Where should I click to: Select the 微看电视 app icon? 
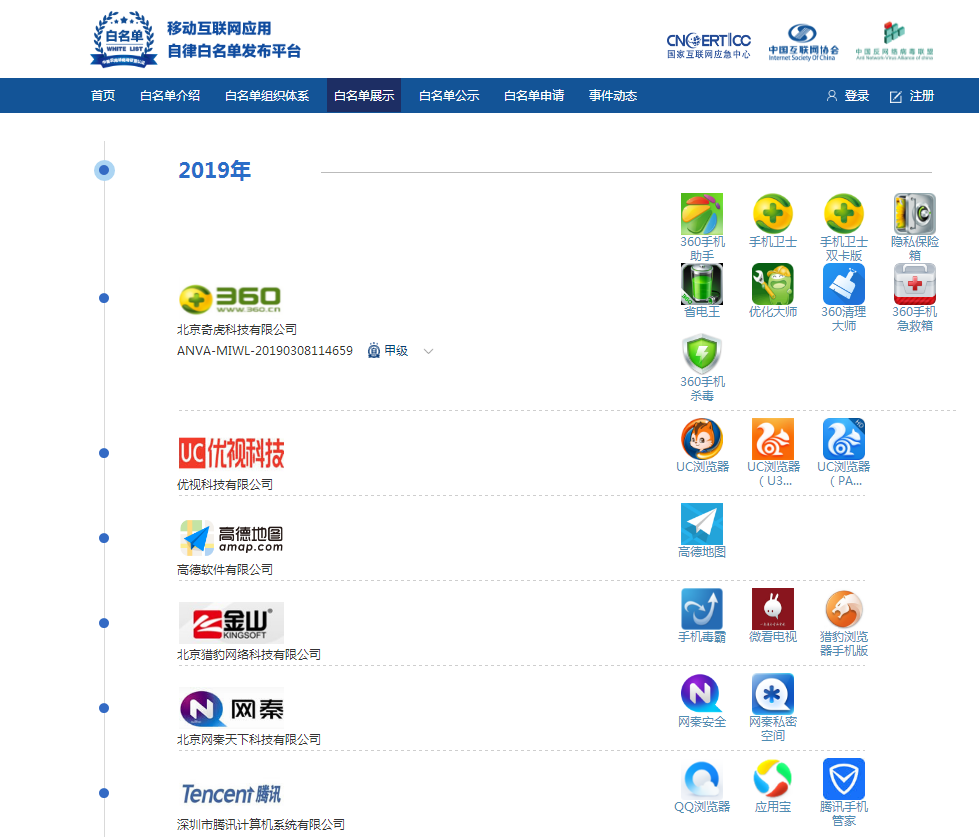pos(772,609)
